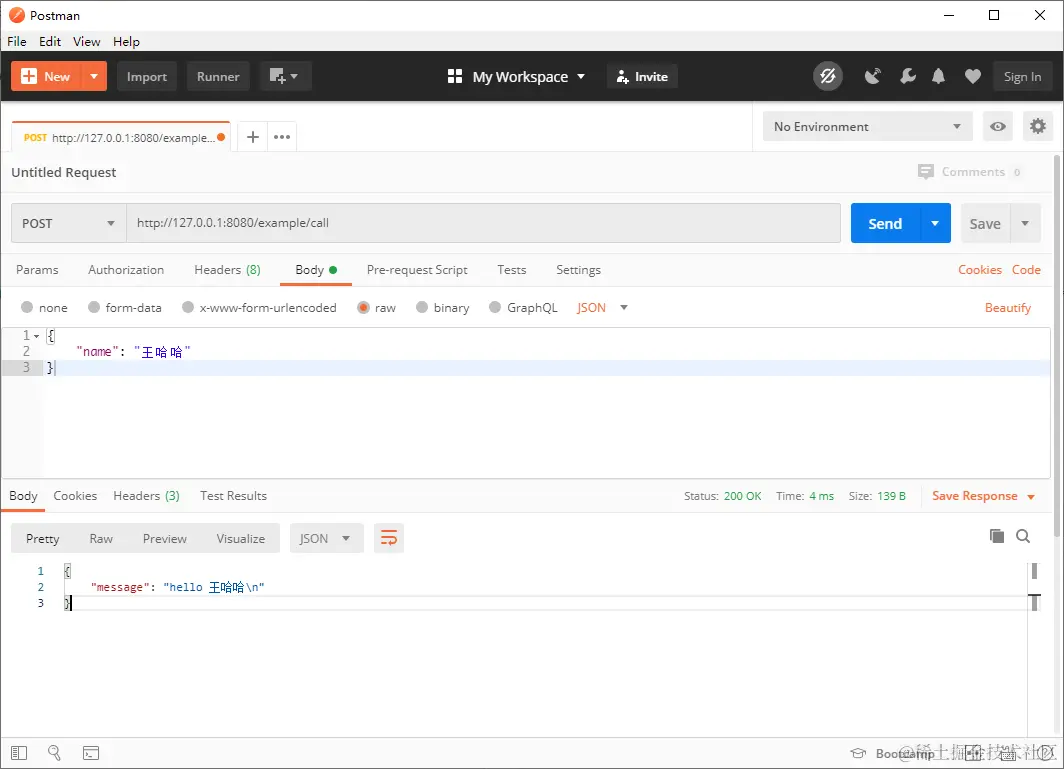
Task: Click the Runner button
Action: [218, 77]
